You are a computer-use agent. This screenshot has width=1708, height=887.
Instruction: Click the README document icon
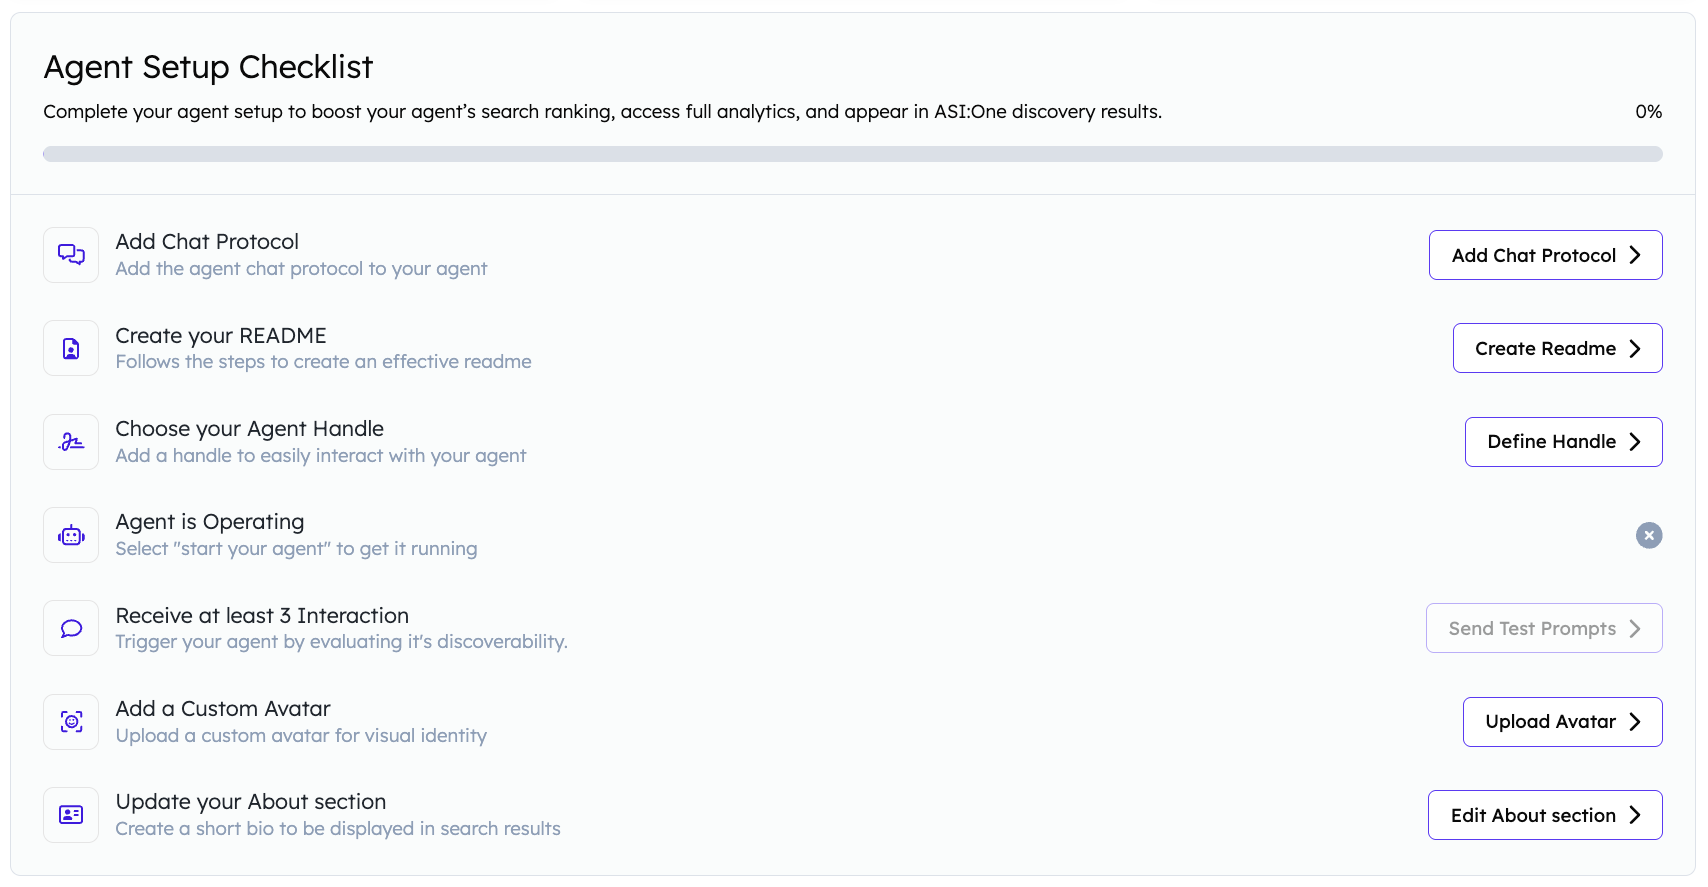coord(71,348)
